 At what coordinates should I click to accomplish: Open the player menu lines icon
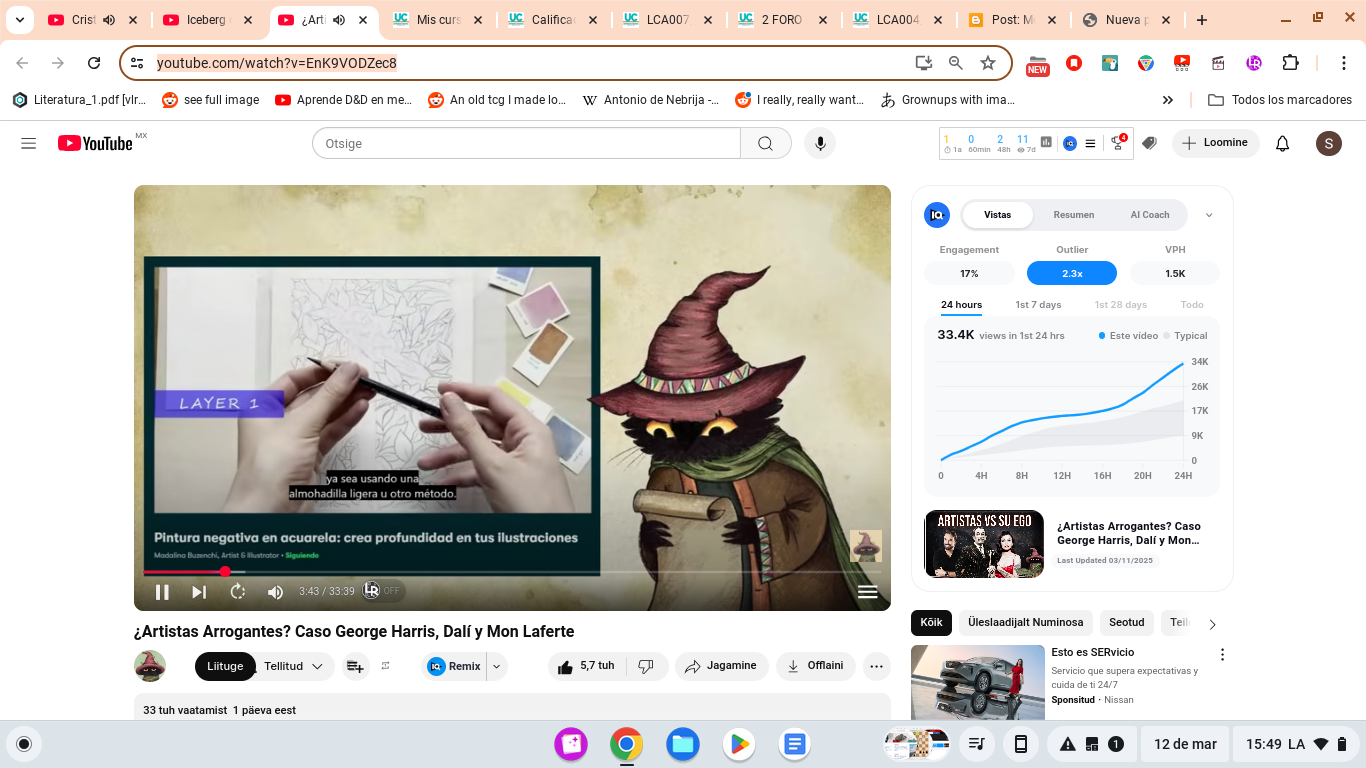[x=868, y=592]
